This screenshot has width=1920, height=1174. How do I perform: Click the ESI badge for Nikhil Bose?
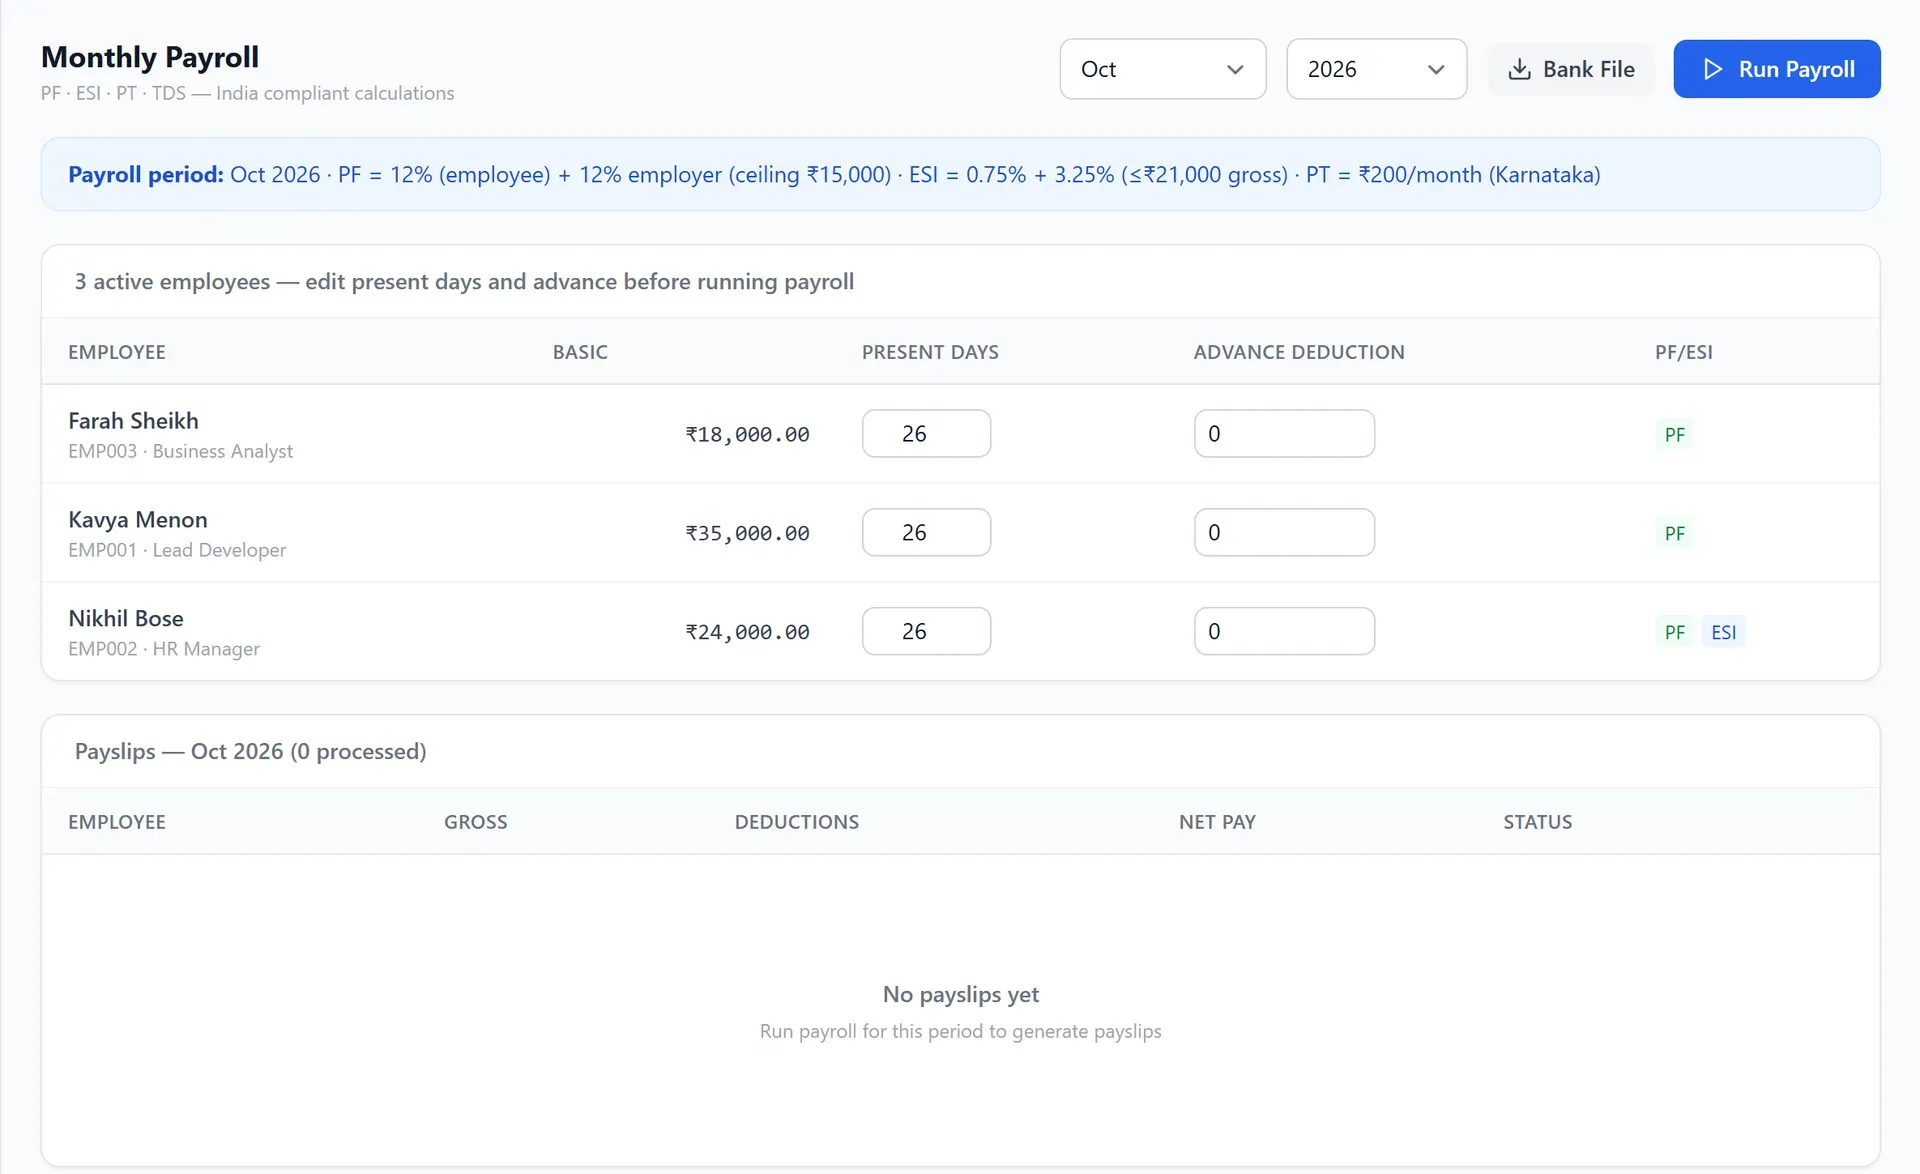point(1723,632)
